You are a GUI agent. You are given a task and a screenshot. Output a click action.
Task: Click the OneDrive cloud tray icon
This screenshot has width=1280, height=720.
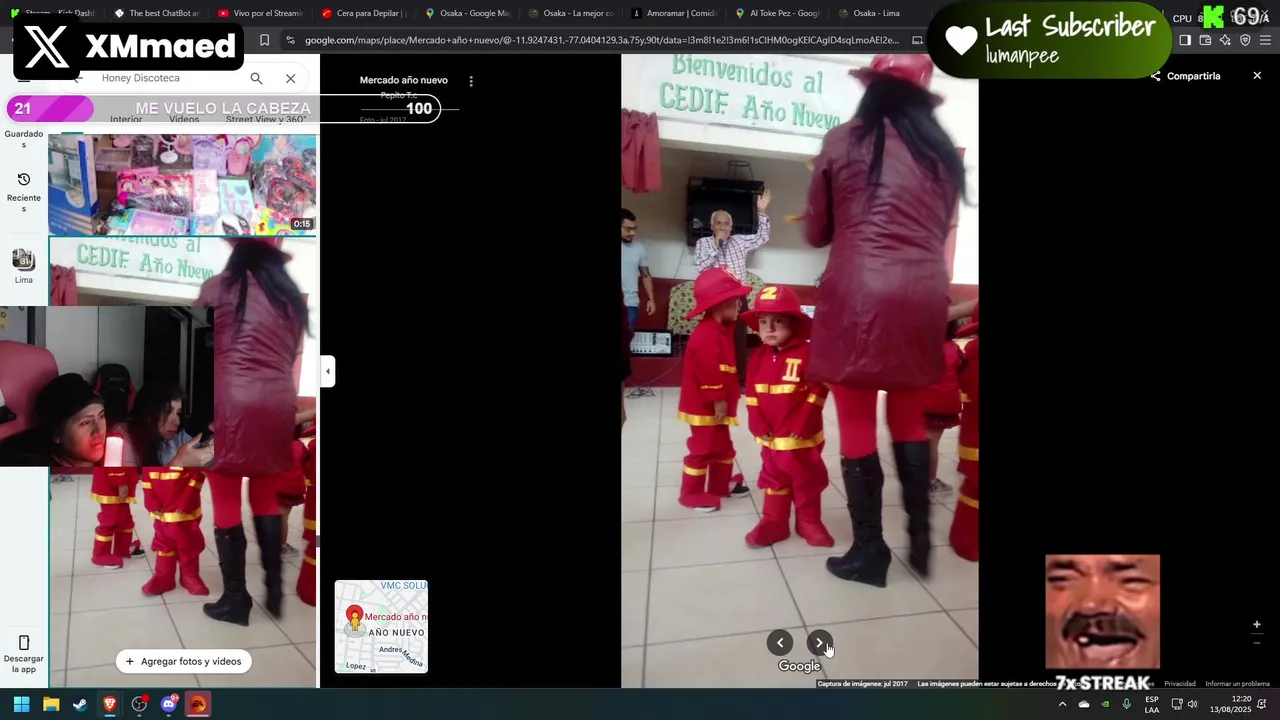[x=1084, y=704]
